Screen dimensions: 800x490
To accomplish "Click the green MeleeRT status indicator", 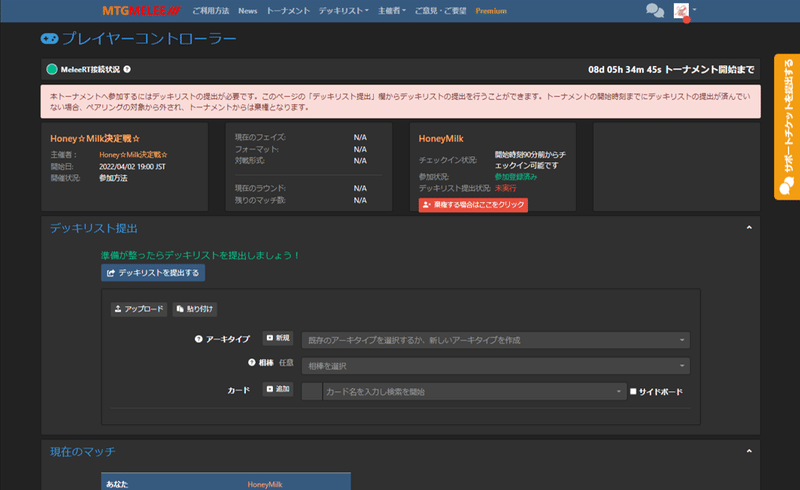I will [x=52, y=69].
